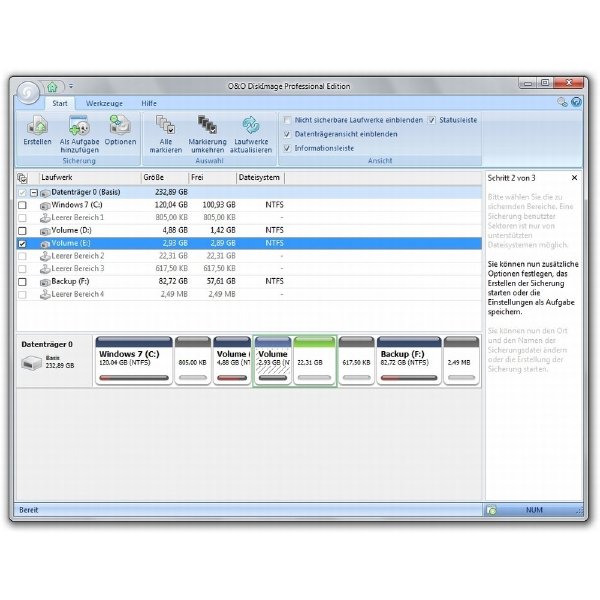The height and width of the screenshot is (600, 600).
Task: Check the Backup (F:) checkbox
Action: tap(22, 282)
